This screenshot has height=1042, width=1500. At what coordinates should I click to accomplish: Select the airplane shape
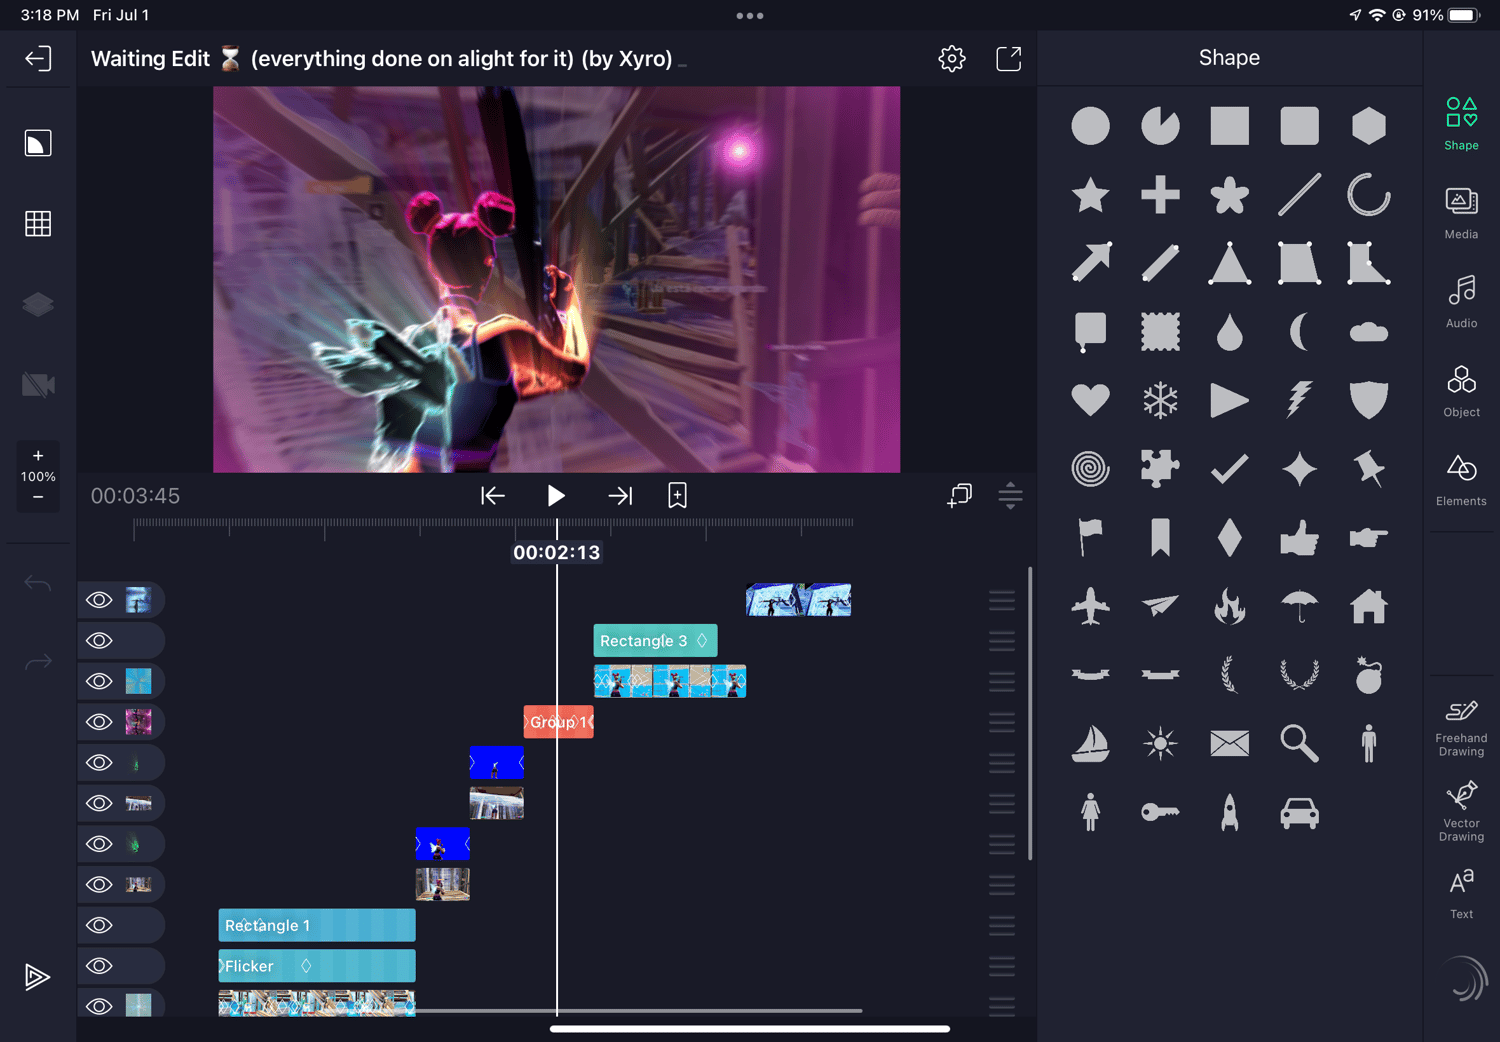coord(1090,606)
